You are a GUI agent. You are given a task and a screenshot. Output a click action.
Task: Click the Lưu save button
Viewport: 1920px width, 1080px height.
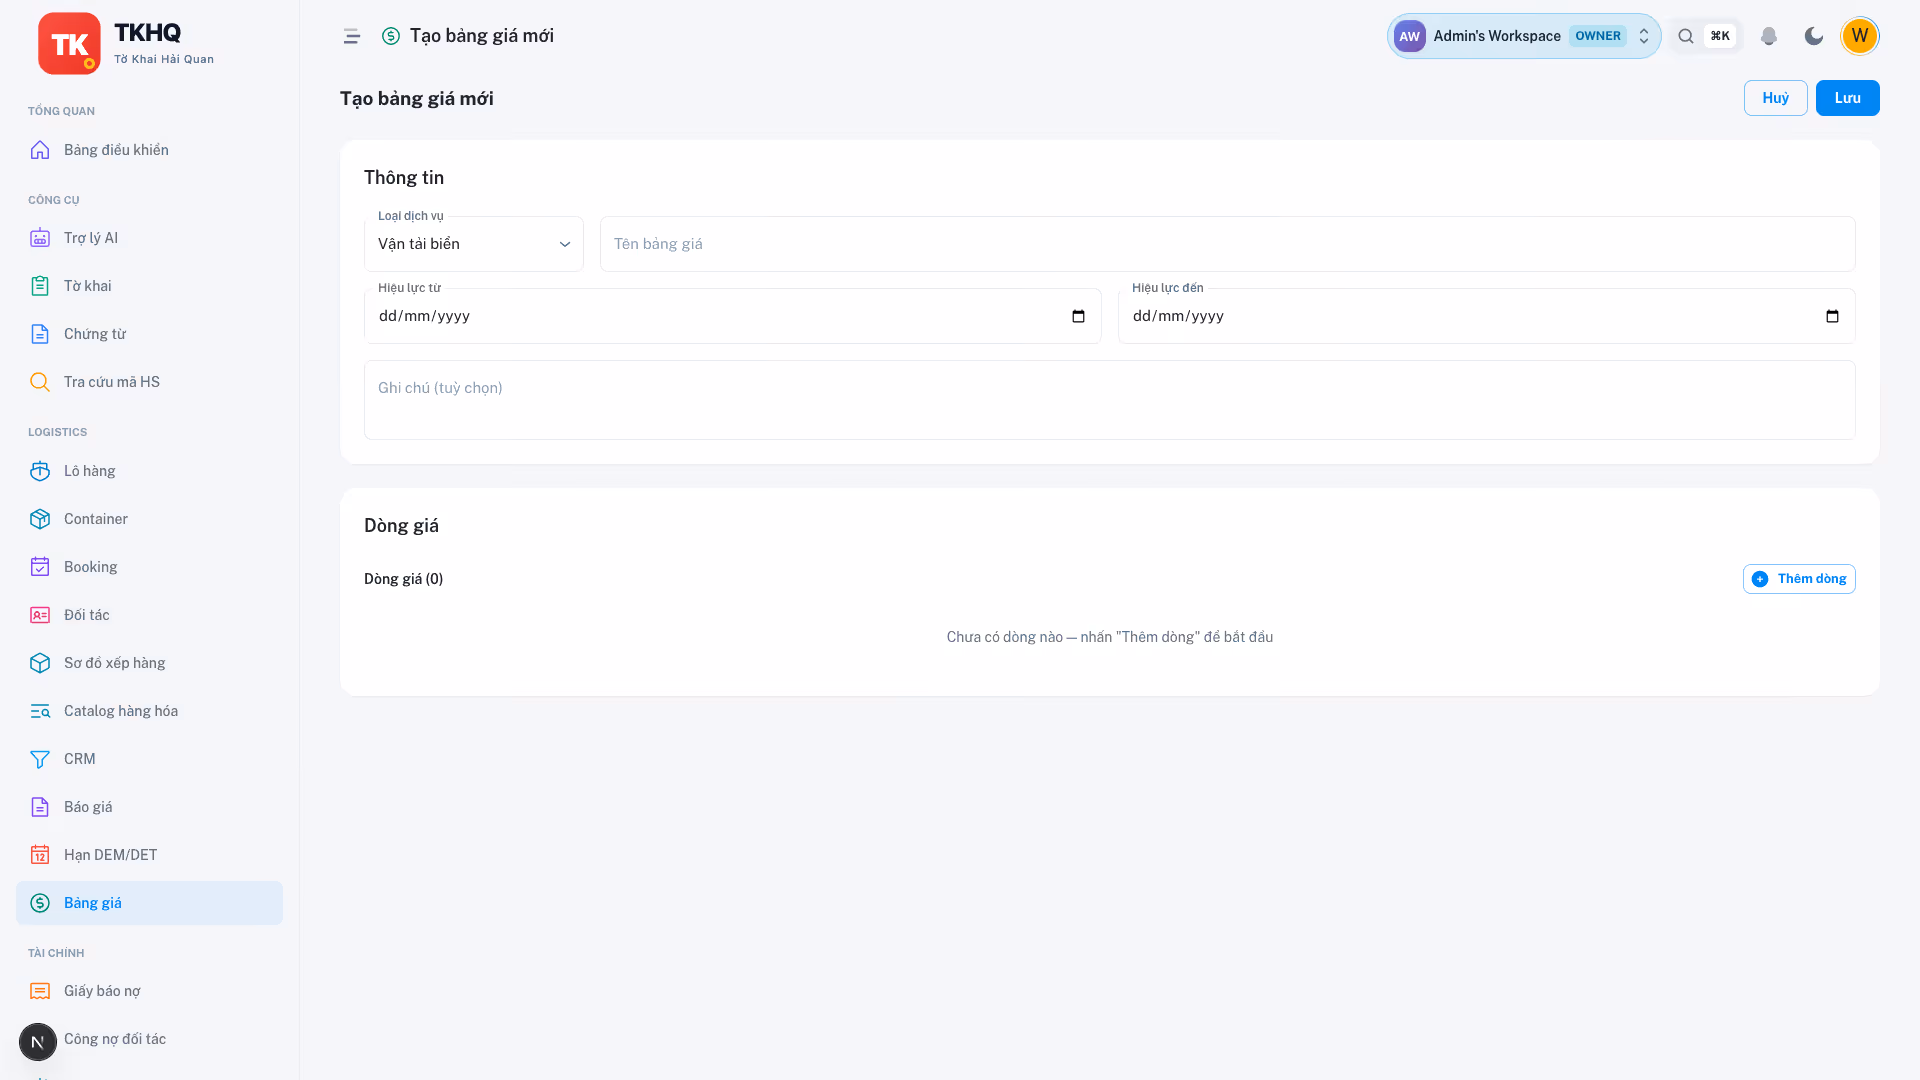coord(1847,98)
